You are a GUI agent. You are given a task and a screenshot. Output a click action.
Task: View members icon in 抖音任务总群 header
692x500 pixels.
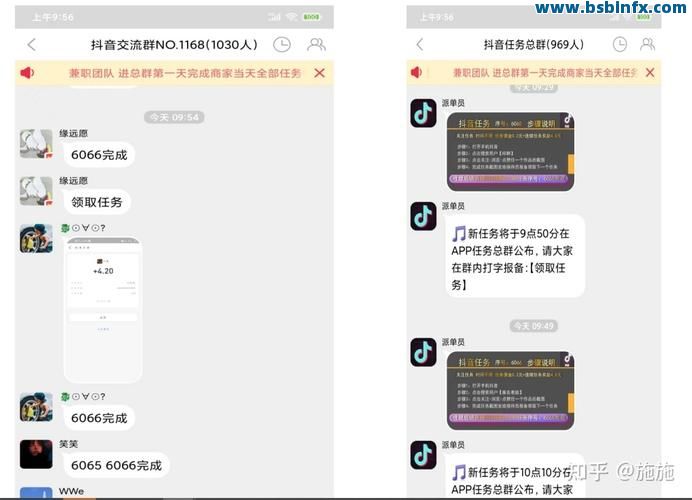click(648, 44)
